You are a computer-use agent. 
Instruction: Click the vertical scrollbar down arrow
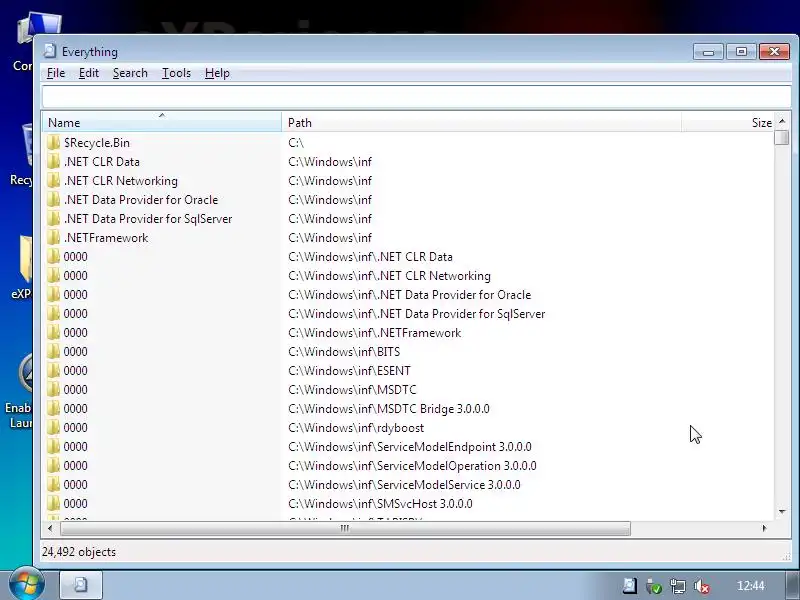(782, 511)
